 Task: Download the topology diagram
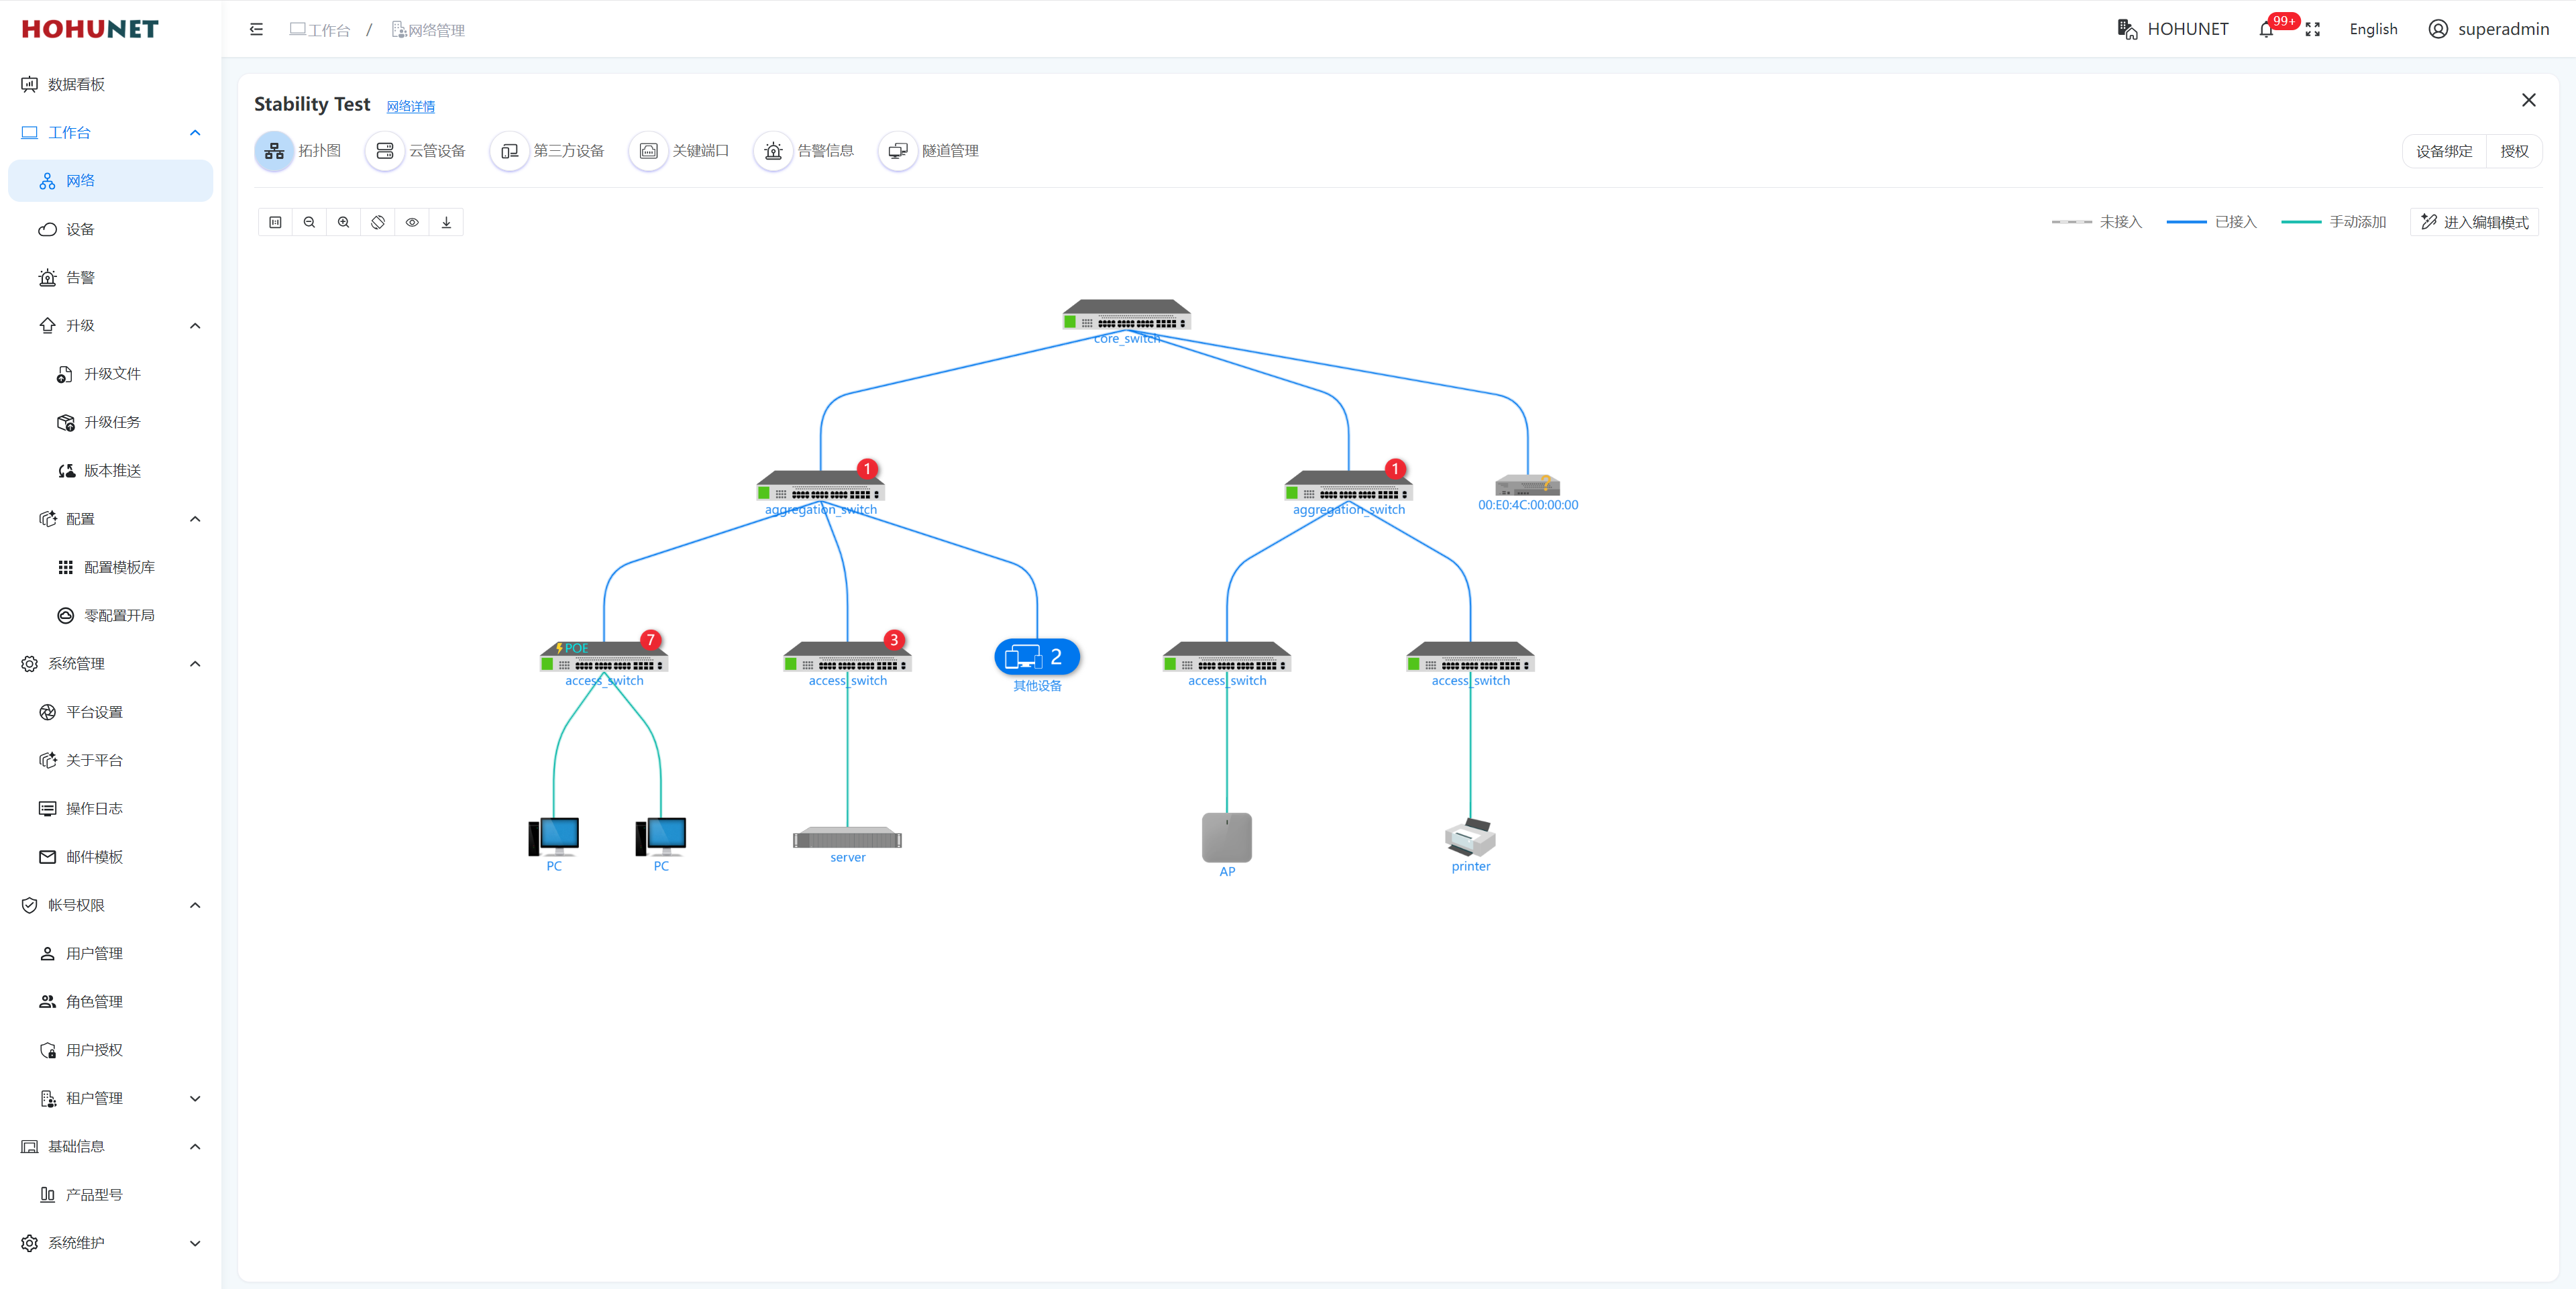coord(446,222)
